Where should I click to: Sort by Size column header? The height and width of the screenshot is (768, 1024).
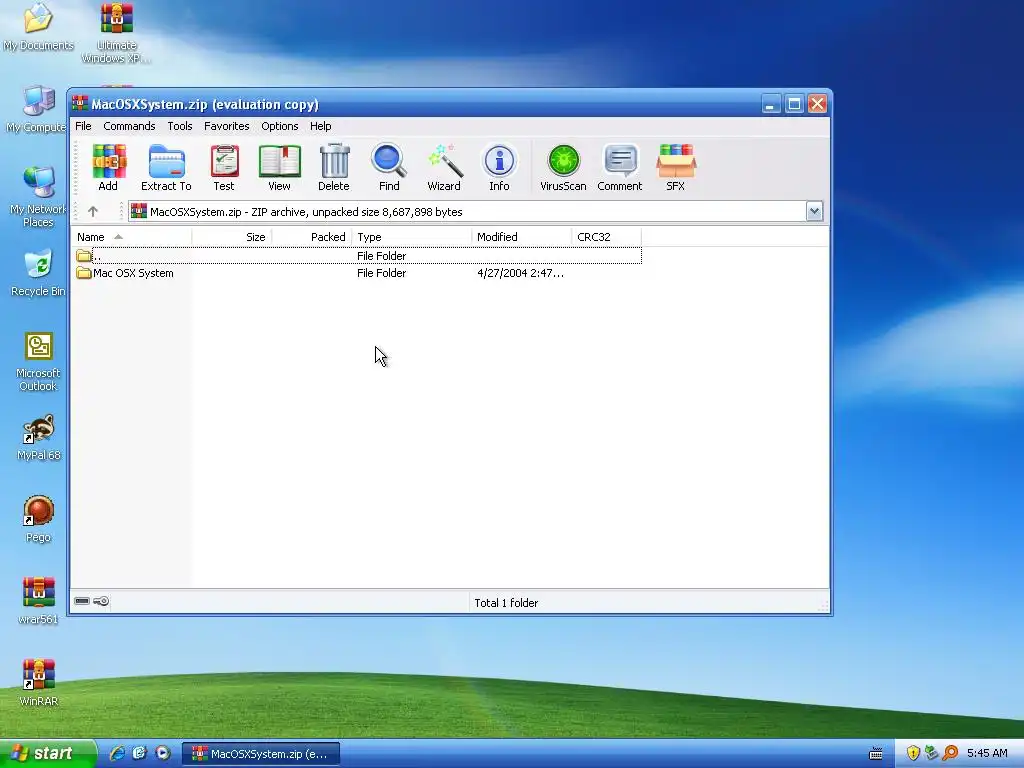[232, 237]
